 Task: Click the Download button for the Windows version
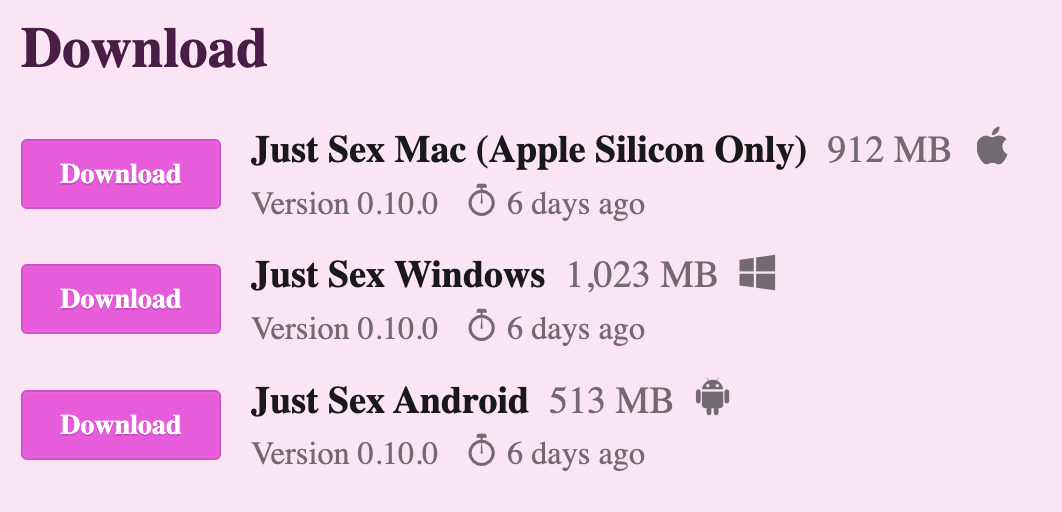(120, 299)
